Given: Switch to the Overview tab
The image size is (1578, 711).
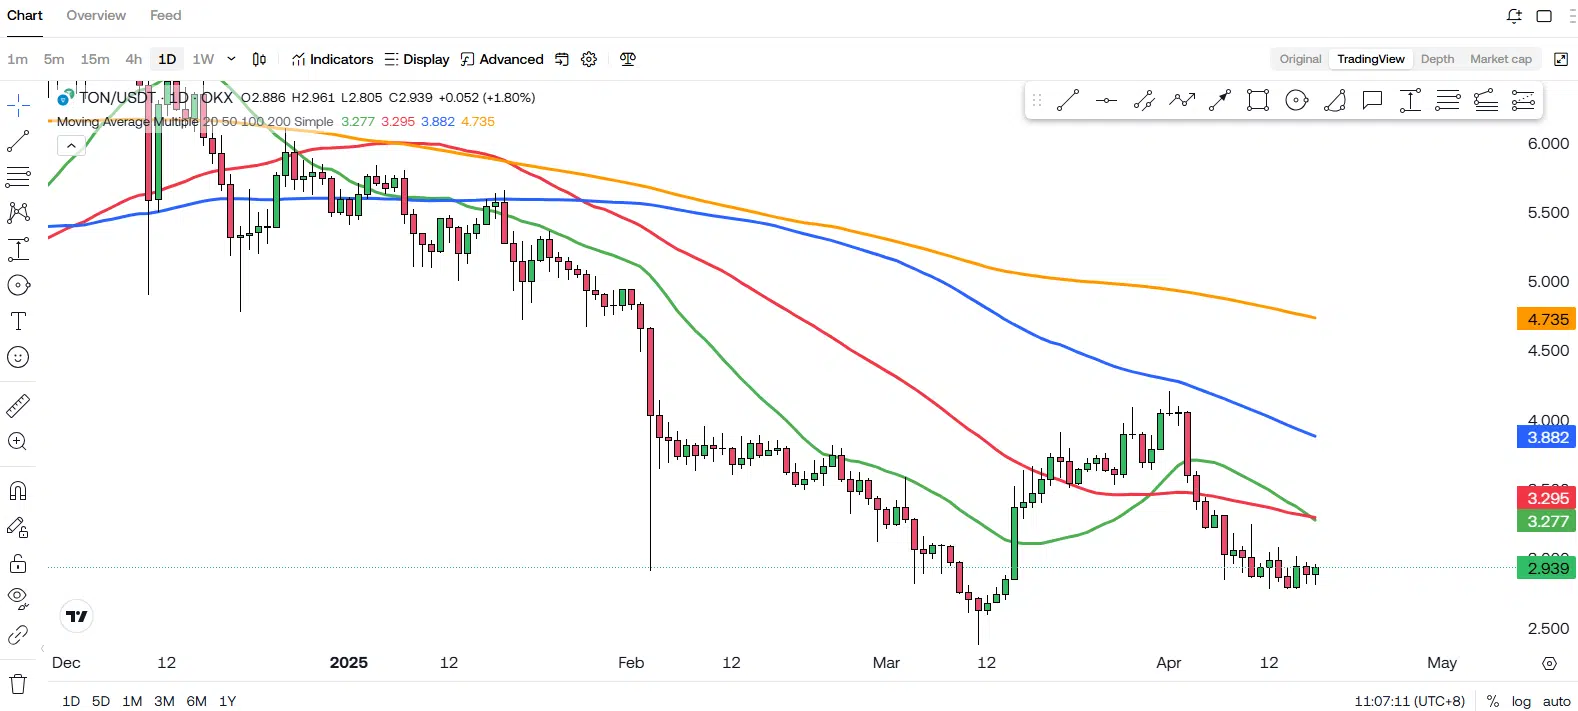Looking at the screenshot, I should 96,15.
